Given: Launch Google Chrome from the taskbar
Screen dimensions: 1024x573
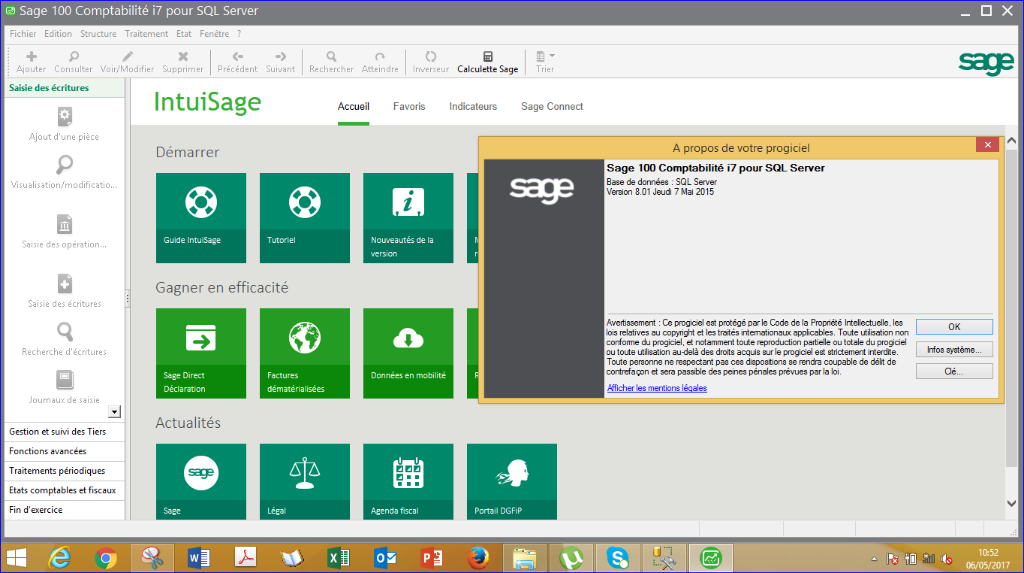Looking at the screenshot, I should [106, 558].
